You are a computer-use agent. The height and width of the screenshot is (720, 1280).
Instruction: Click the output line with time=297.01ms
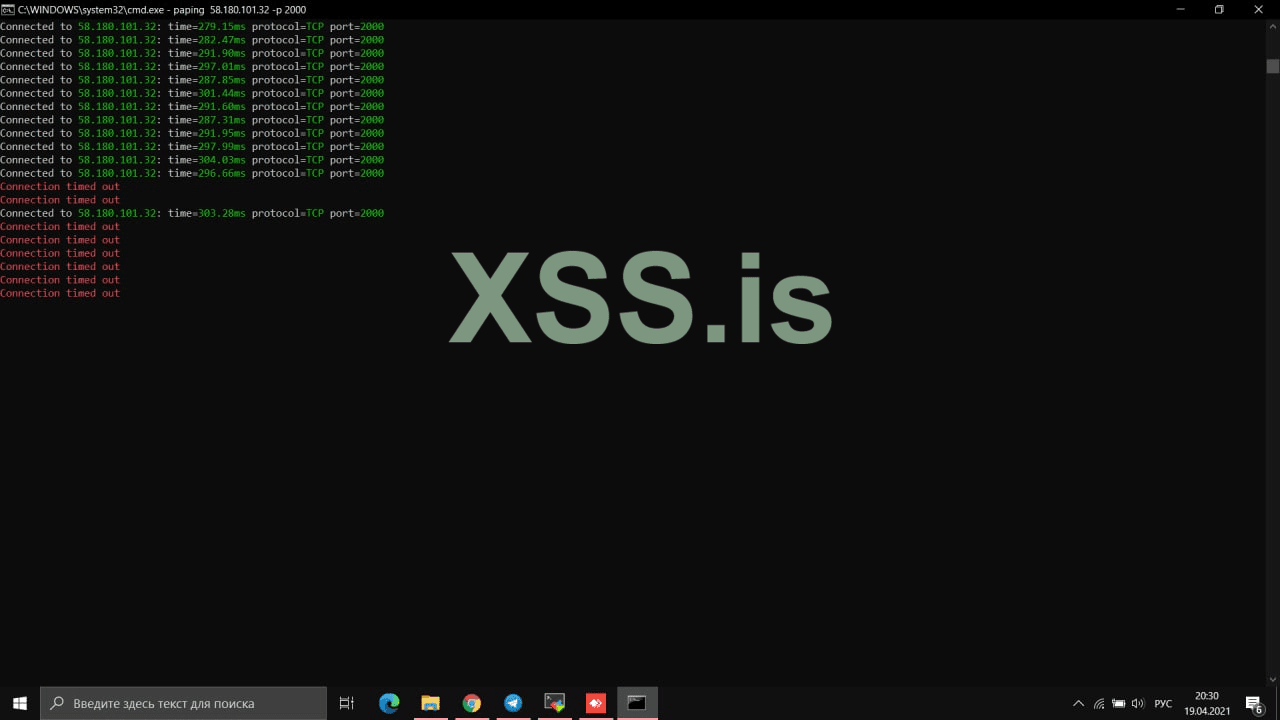click(x=192, y=67)
